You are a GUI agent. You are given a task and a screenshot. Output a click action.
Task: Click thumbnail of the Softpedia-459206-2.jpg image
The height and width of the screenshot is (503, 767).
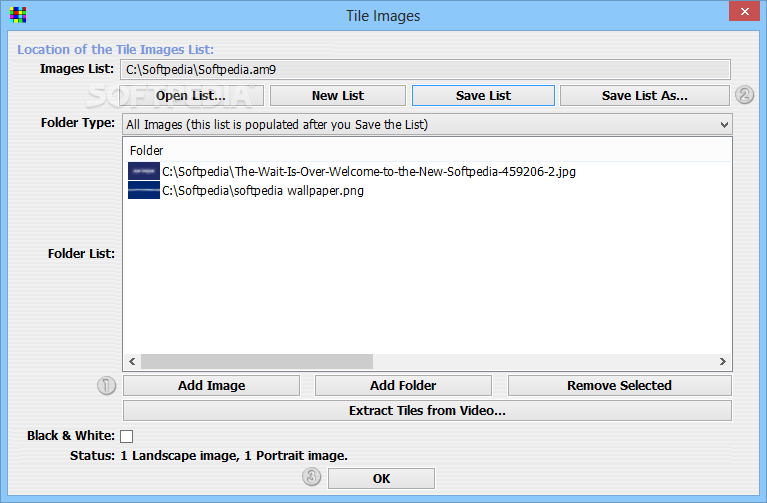[x=144, y=171]
